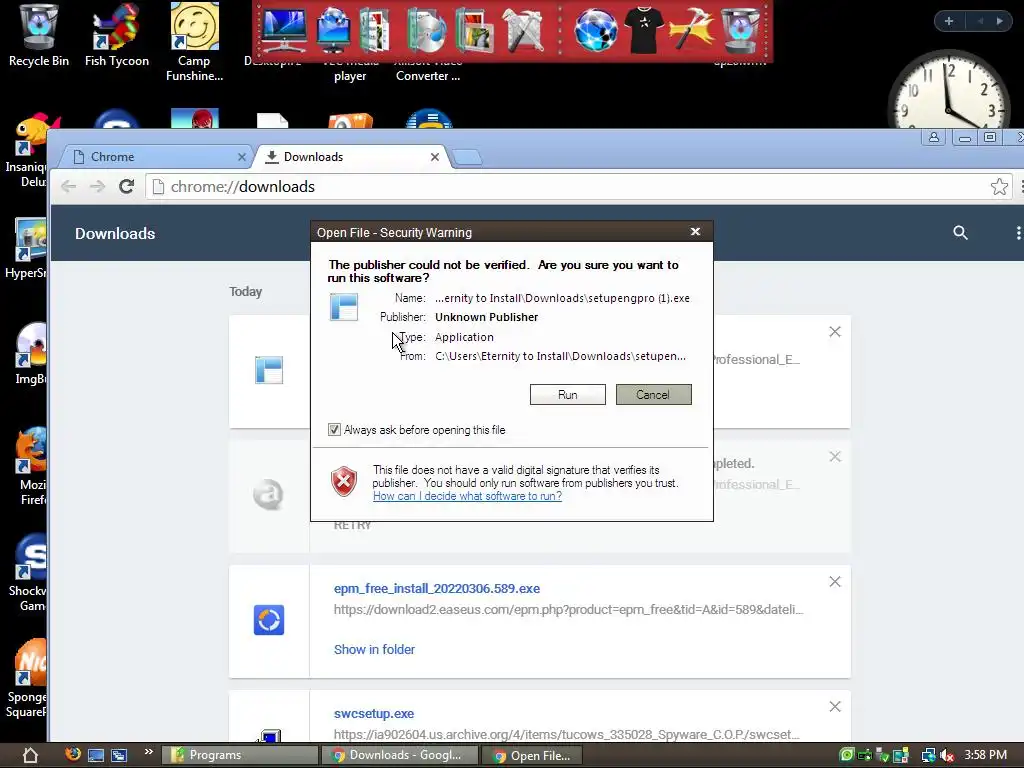Launch Camp Funshine desktop shortcut
The image size is (1024, 768).
coord(195,42)
